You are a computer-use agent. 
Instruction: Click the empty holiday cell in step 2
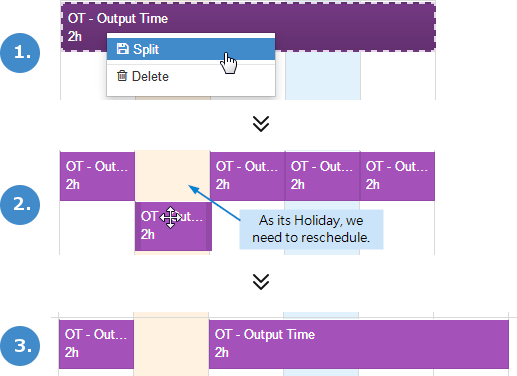(172, 176)
